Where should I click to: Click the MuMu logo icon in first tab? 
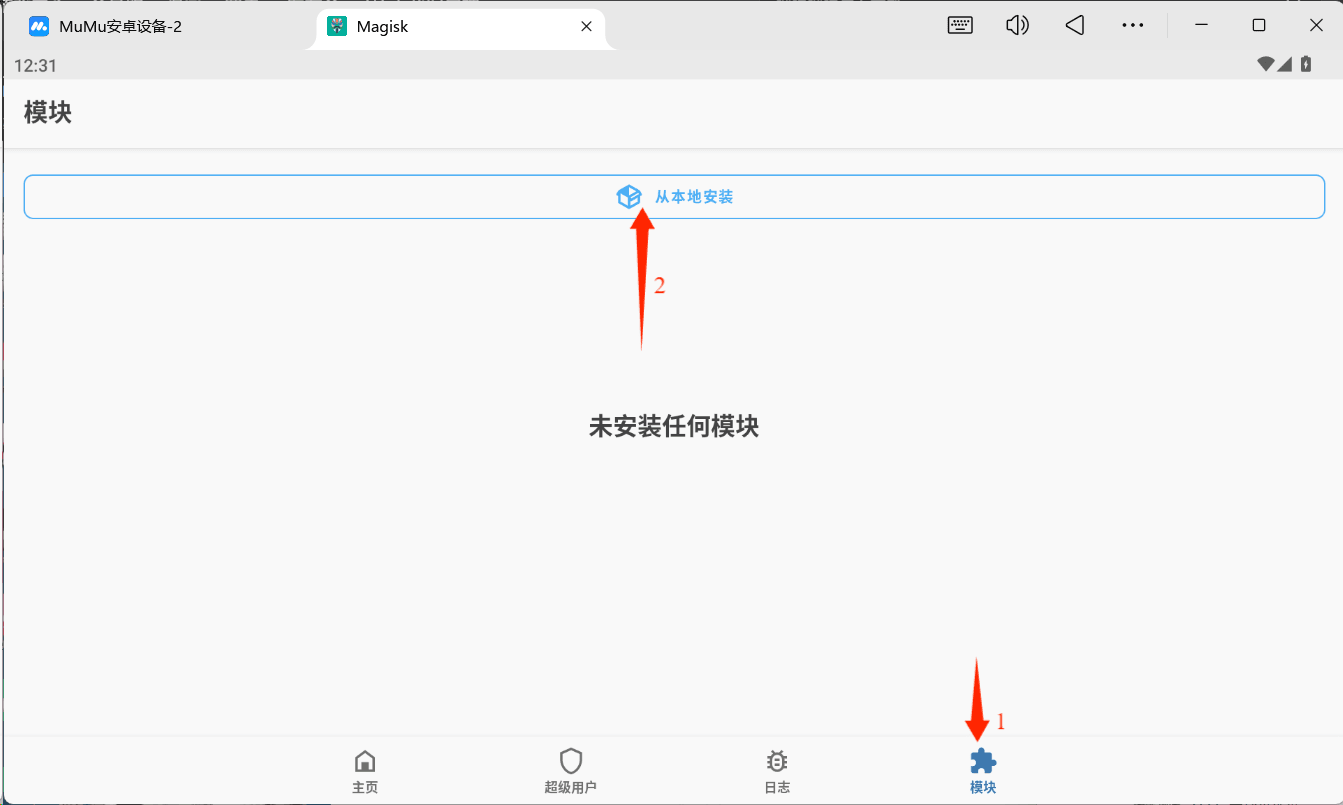39,27
